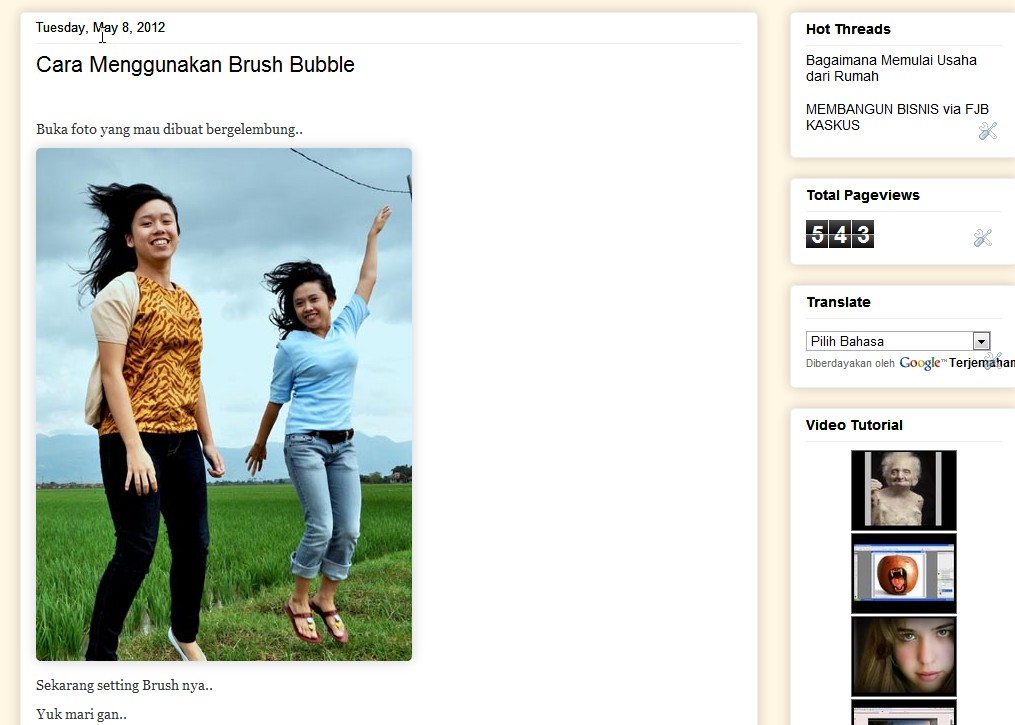Open the old man sculpture video thumbnail
Screen dimensions: 1015x725
pos(904,490)
